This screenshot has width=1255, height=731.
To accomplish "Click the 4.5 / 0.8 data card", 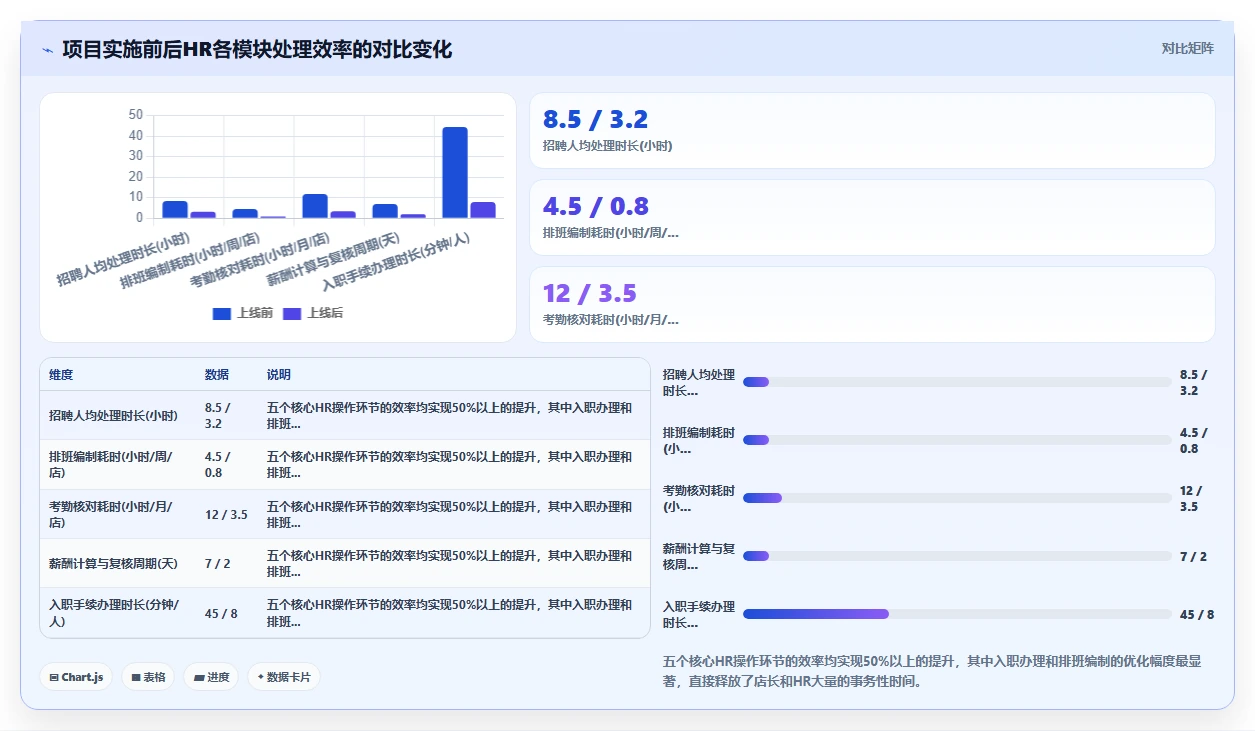I will (872, 218).
